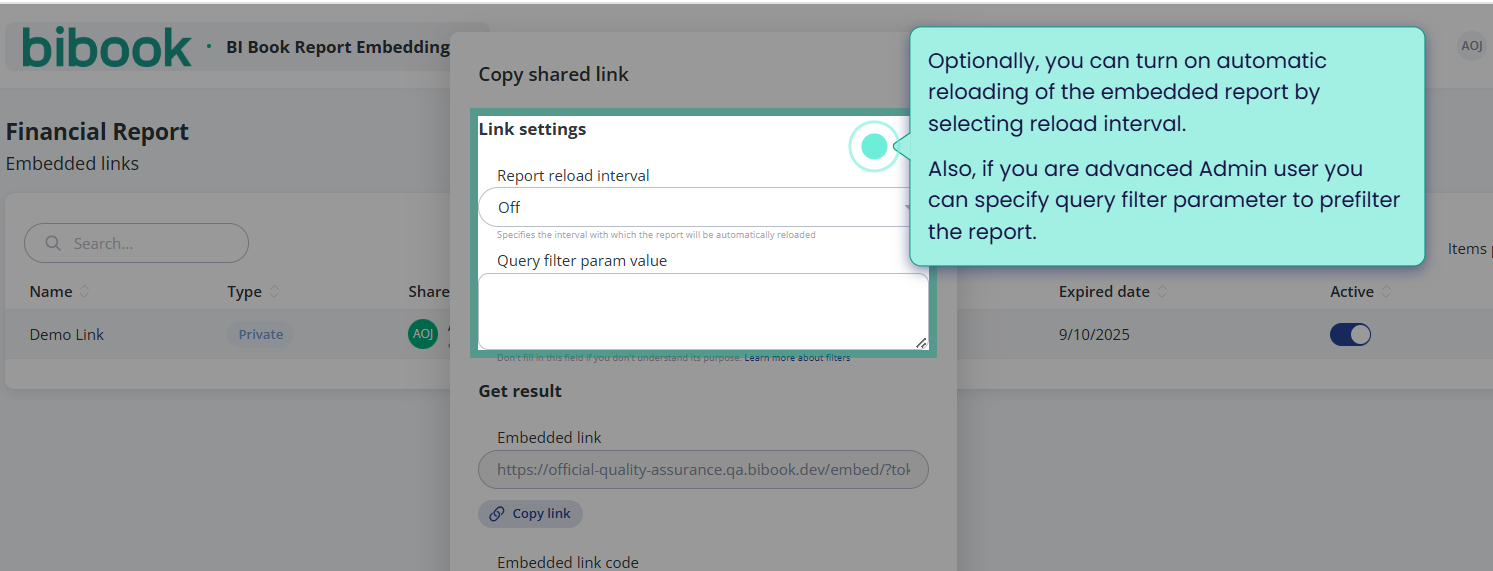This screenshot has width=1493, height=571.
Task: Open the Learn more about filters link
Action: pos(797,357)
